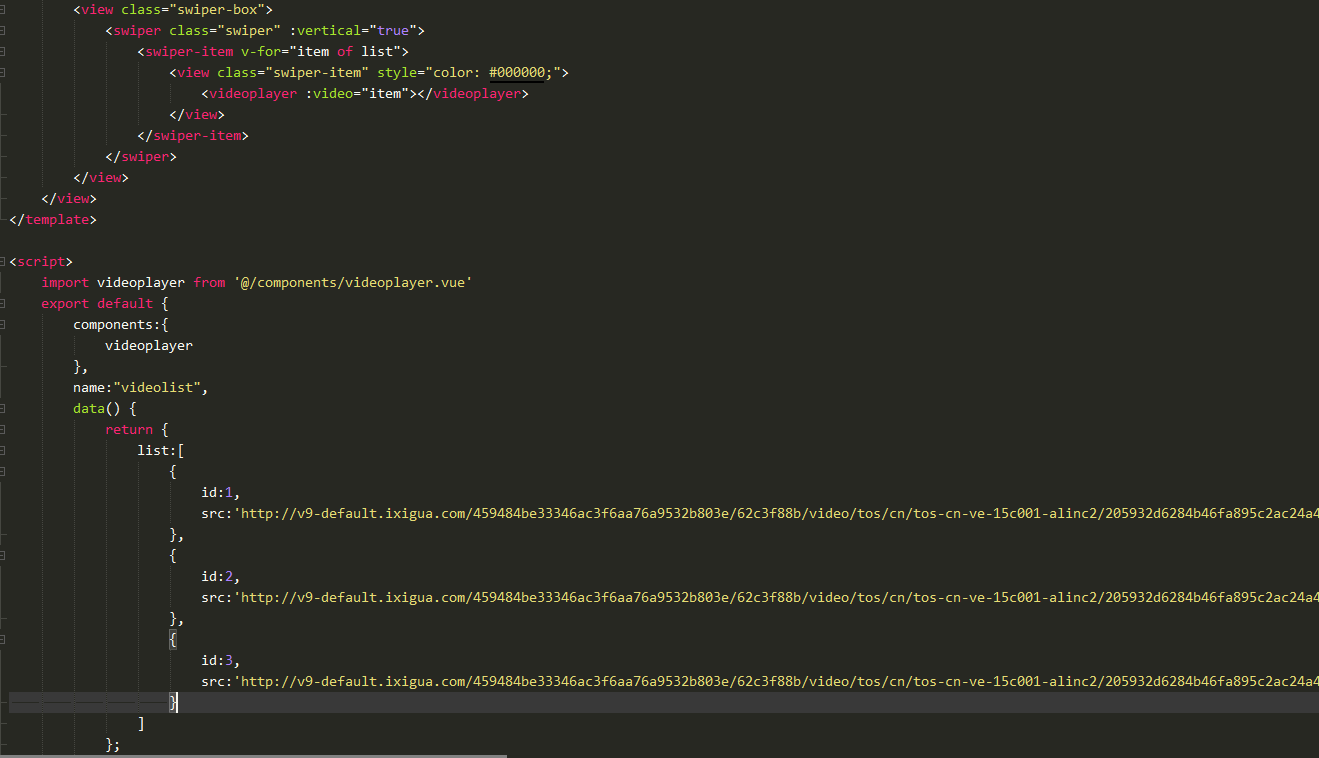Fold the export default block
Image resolution: width=1319 pixels, height=758 pixels.
[3, 304]
